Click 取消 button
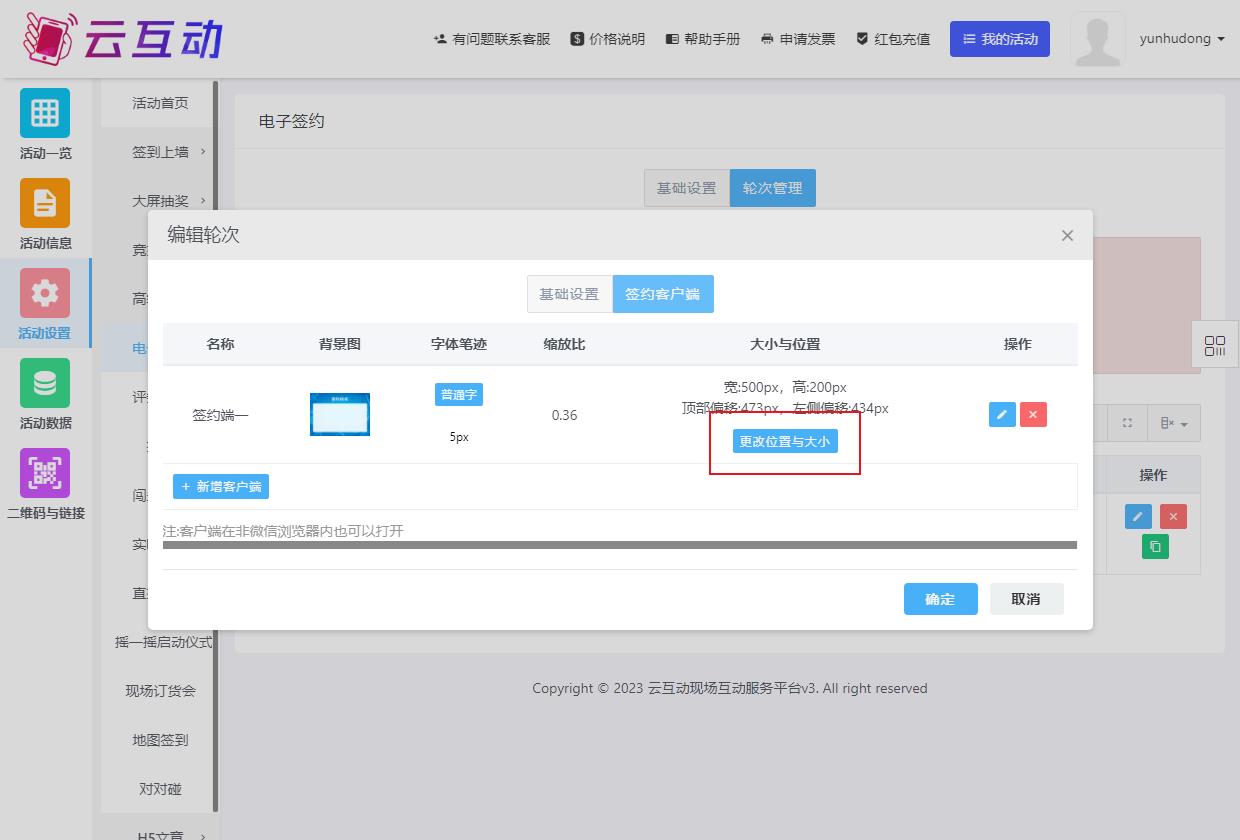Screen dimensions: 1240x840 pos(1026,599)
